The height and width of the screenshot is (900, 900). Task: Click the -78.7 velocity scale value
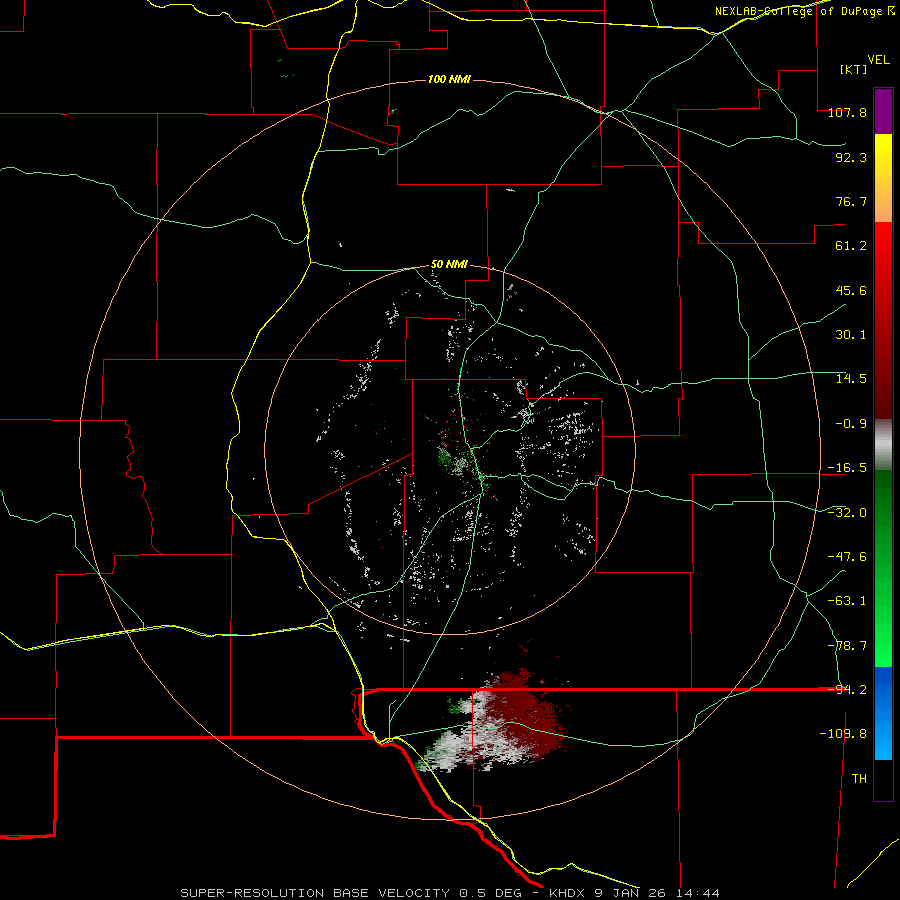click(847, 646)
